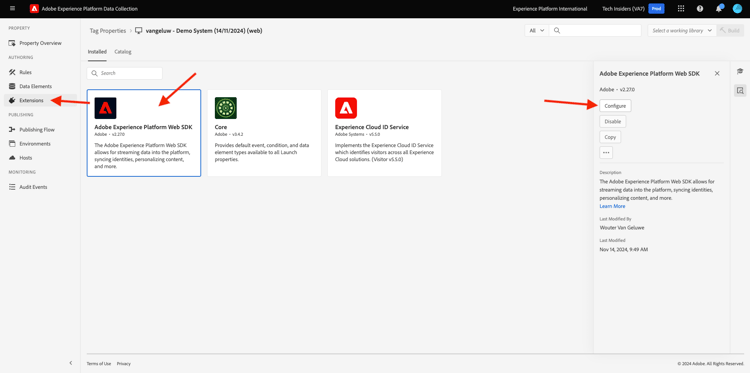Image resolution: width=750 pixels, height=373 pixels.
Task: Click the Extensions sidebar icon
Action: tap(12, 100)
